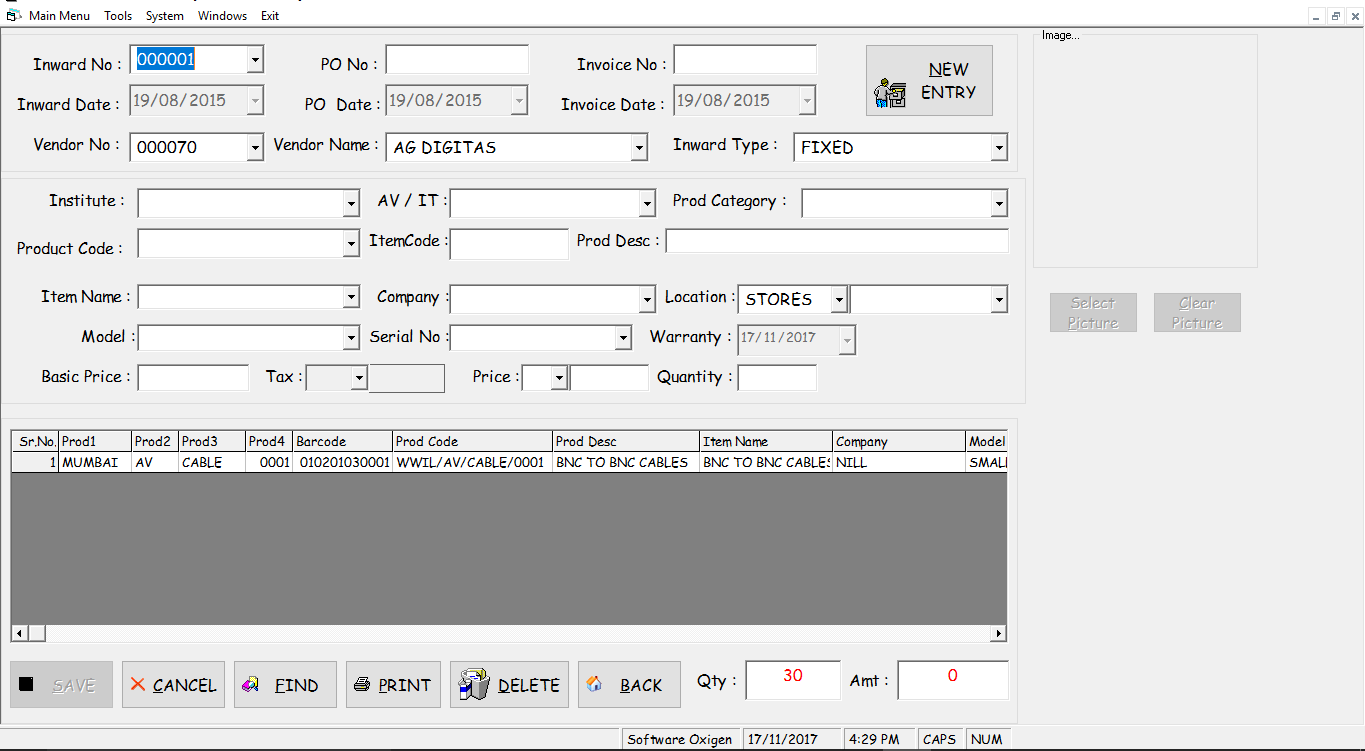Viewport: 1365px width, 751px height.
Task: Click the black square Save icon
Action: point(27,684)
